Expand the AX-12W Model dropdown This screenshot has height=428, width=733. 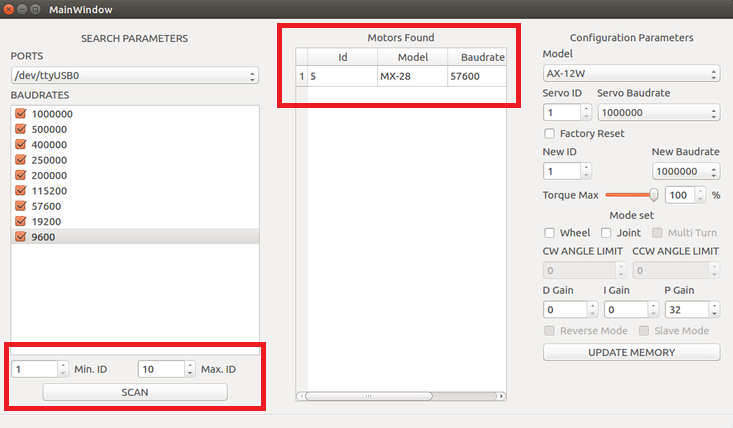[630, 74]
